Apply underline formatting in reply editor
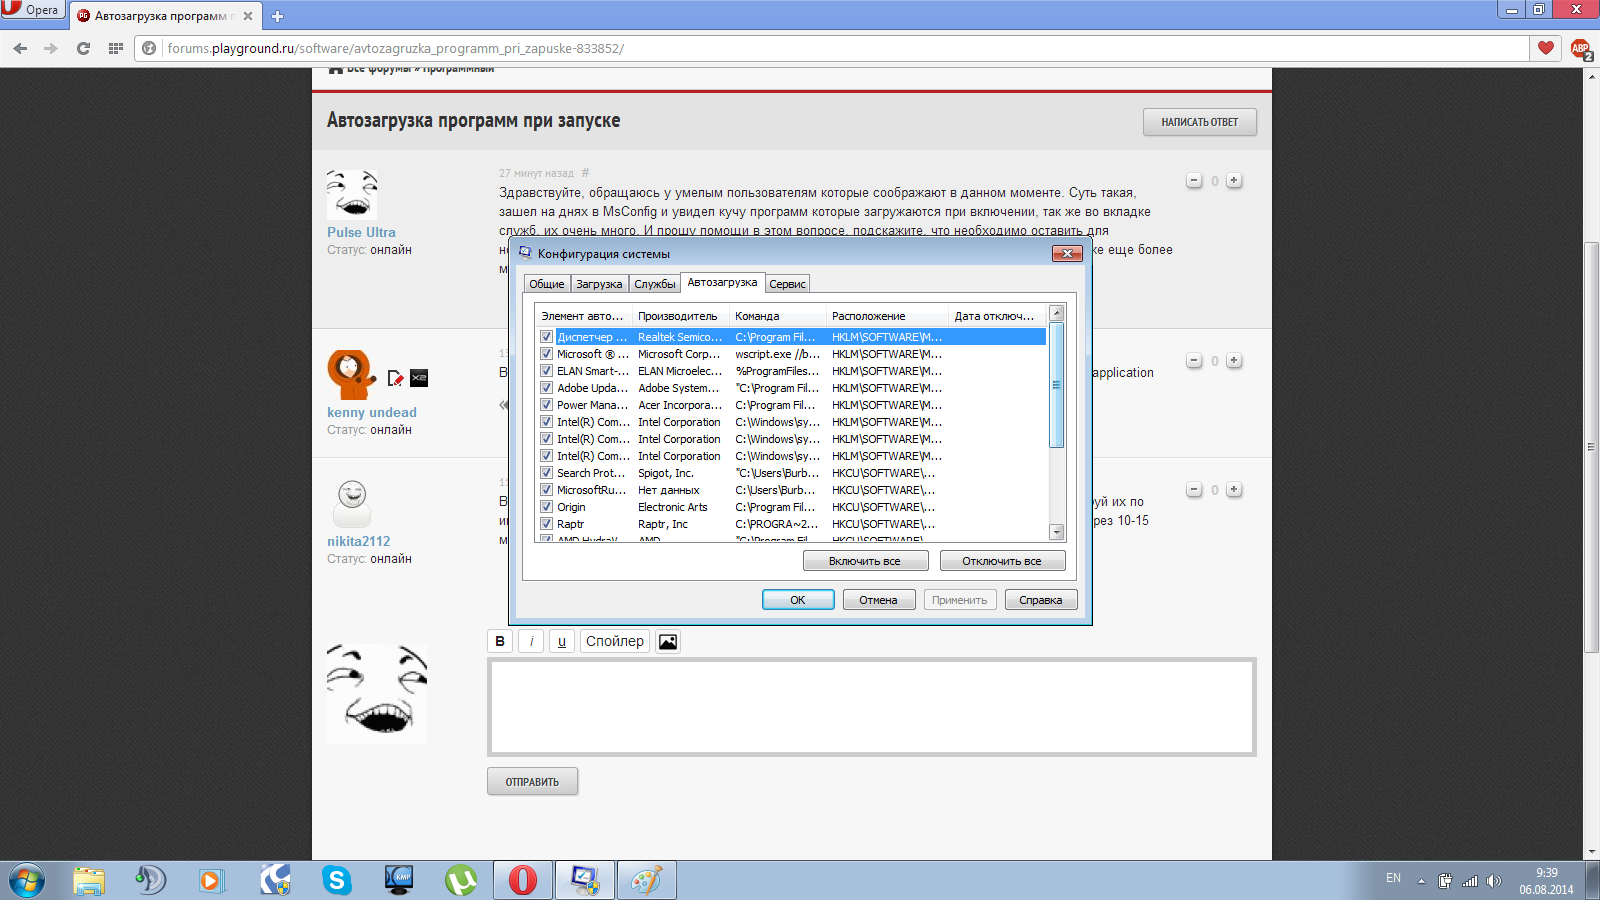 (562, 641)
